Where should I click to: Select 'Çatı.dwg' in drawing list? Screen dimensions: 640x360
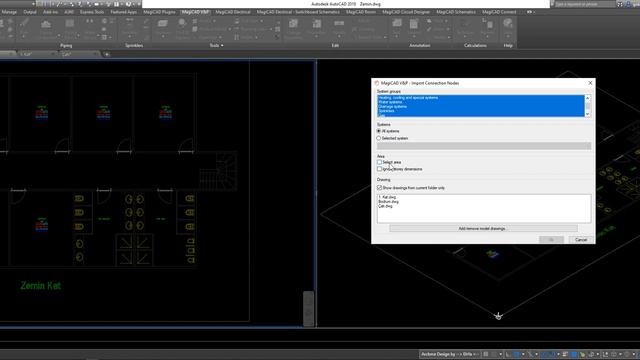[x=385, y=206]
